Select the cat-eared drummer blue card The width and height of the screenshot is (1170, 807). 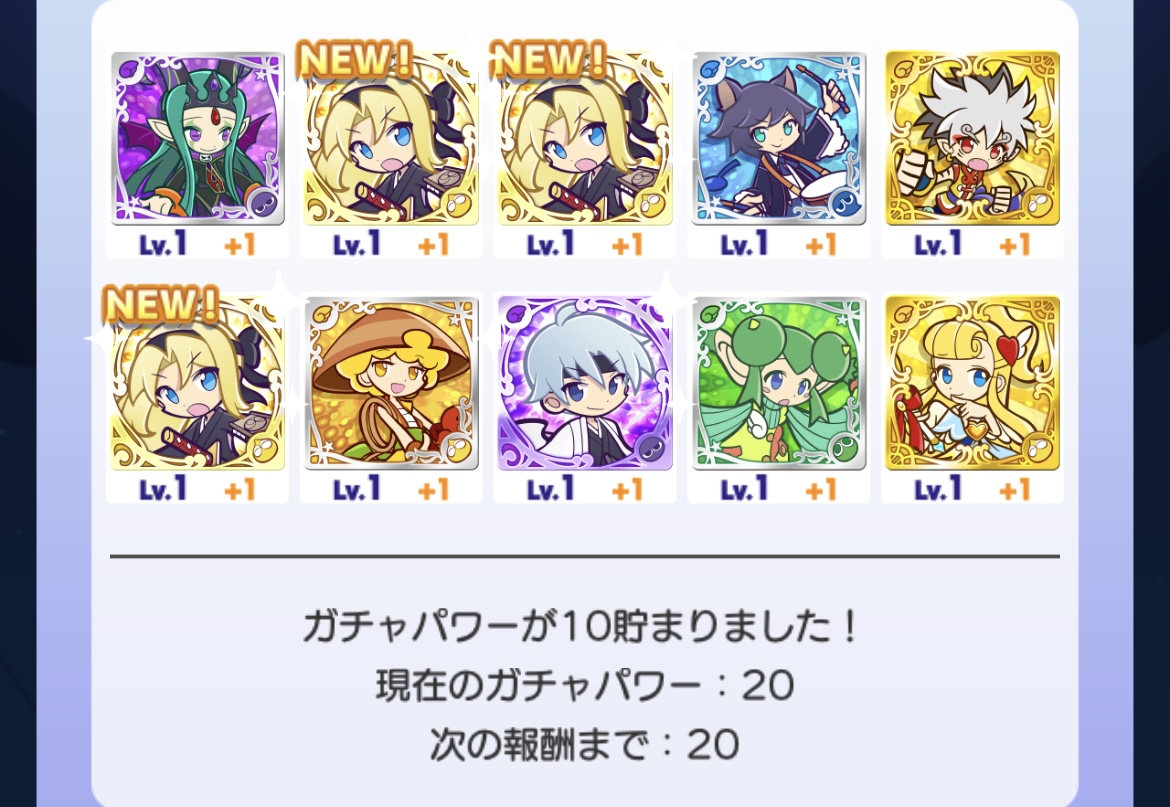(779, 138)
